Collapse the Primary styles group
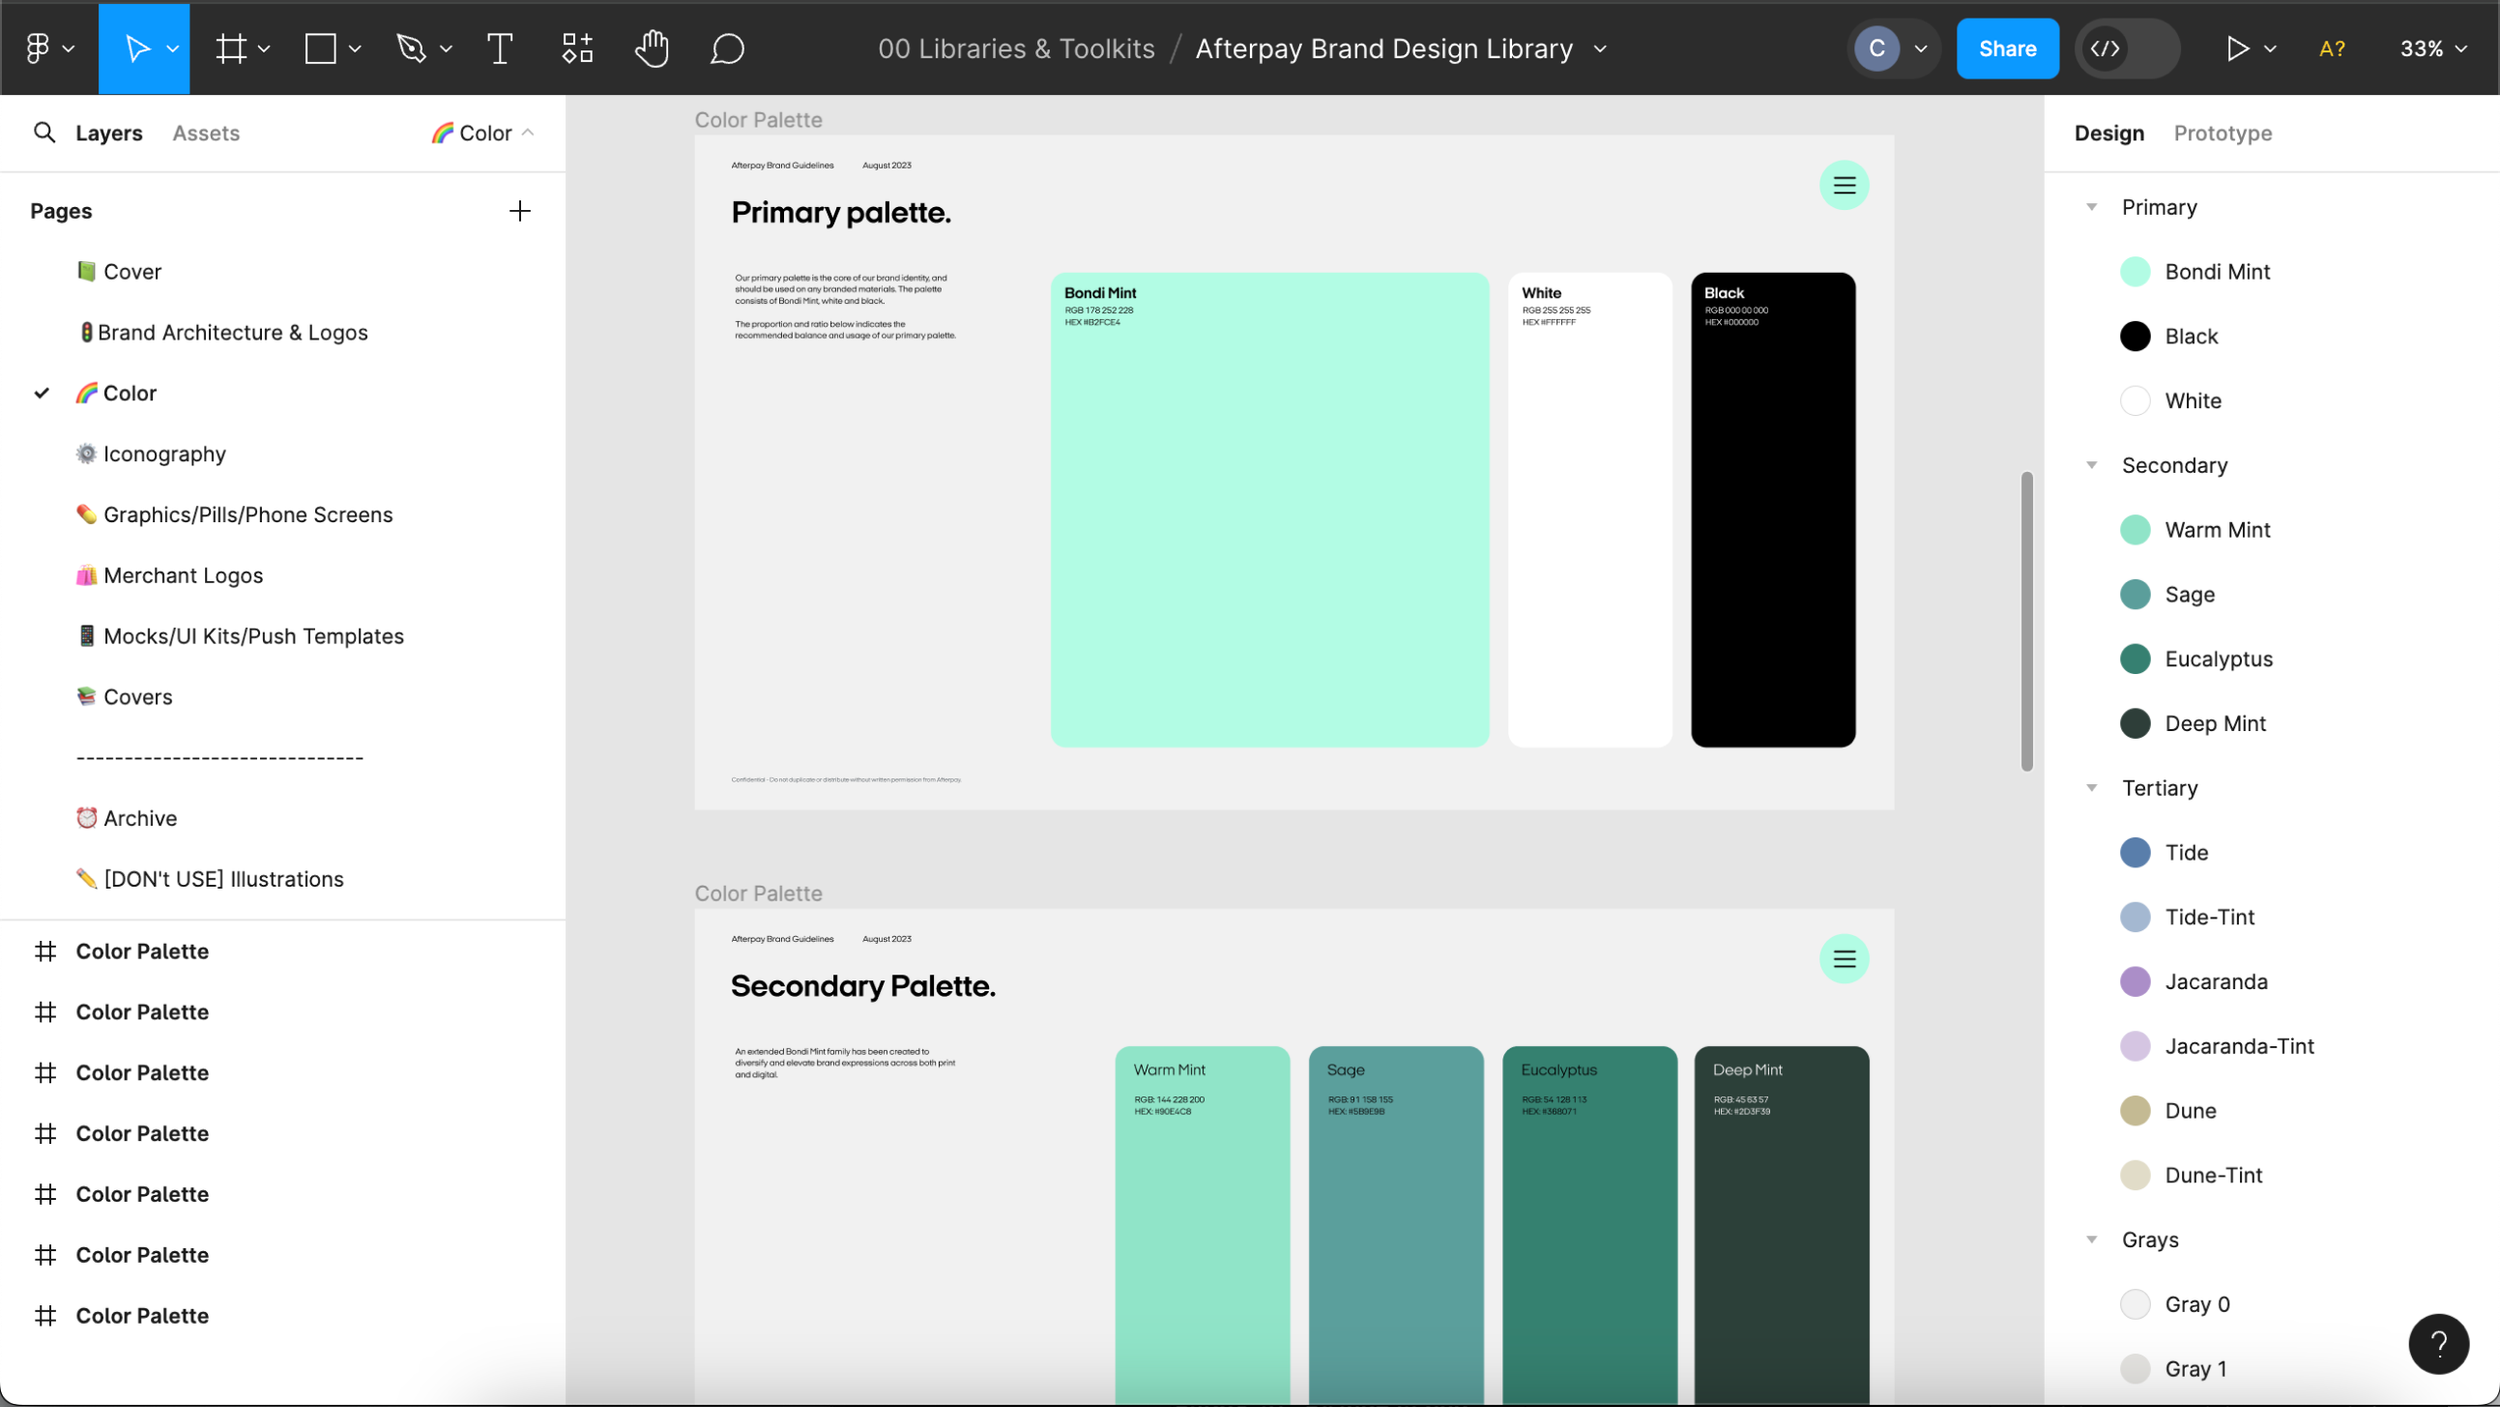This screenshot has width=2500, height=1407. [x=2090, y=207]
